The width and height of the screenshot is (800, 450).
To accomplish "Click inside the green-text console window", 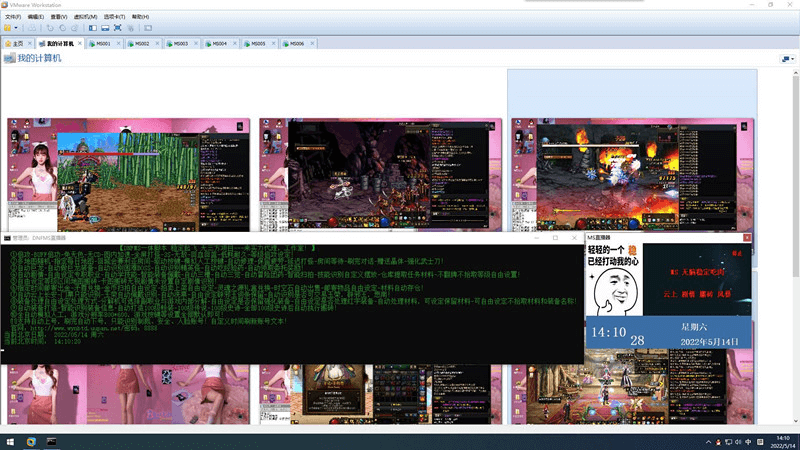I will (x=292, y=304).
